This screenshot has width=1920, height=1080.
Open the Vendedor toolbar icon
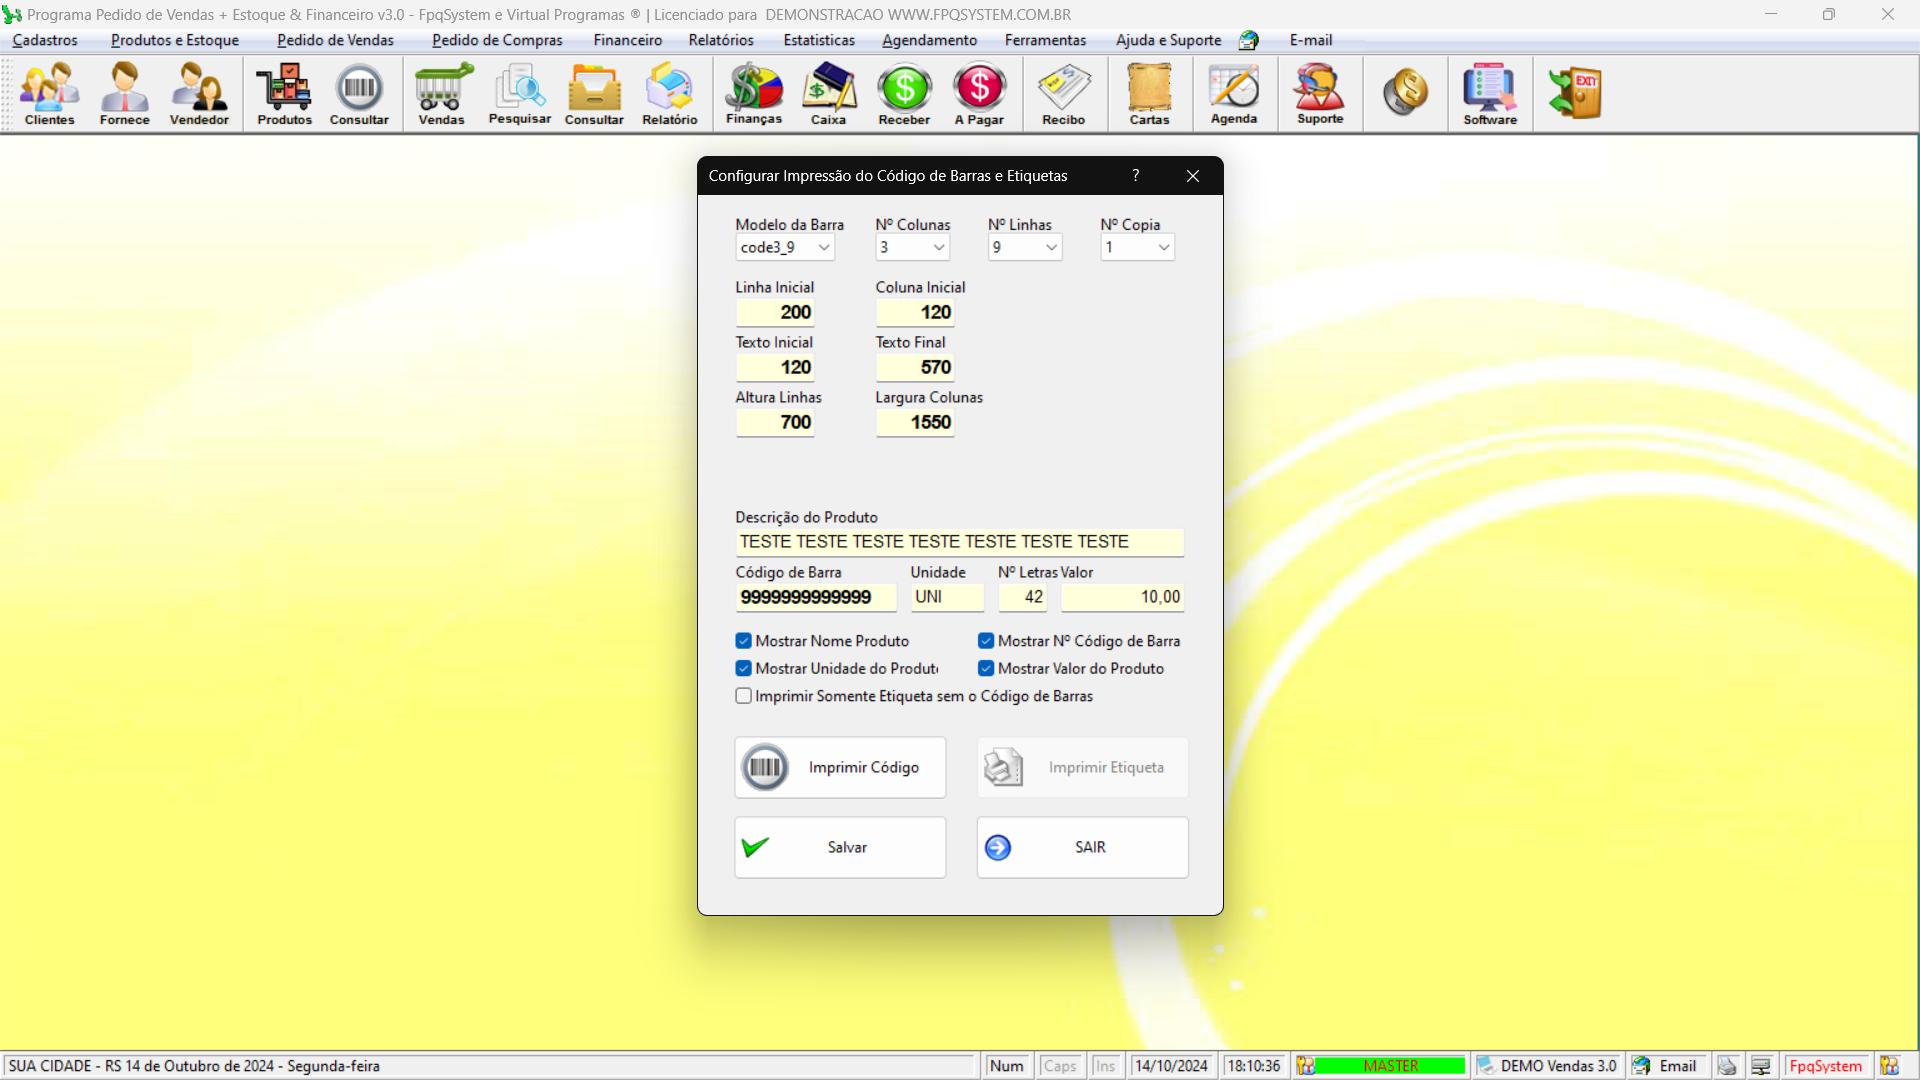click(199, 94)
